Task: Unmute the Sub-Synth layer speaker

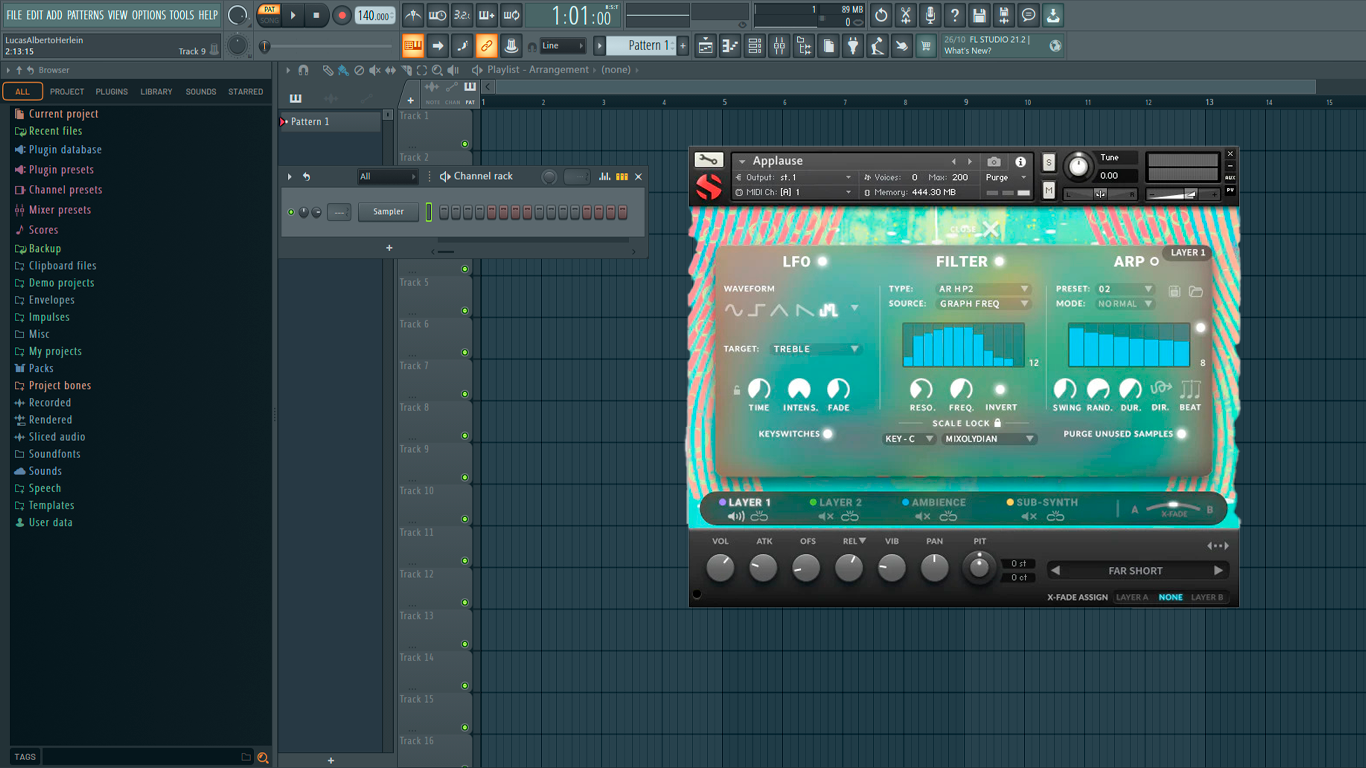Action: [1028, 516]
